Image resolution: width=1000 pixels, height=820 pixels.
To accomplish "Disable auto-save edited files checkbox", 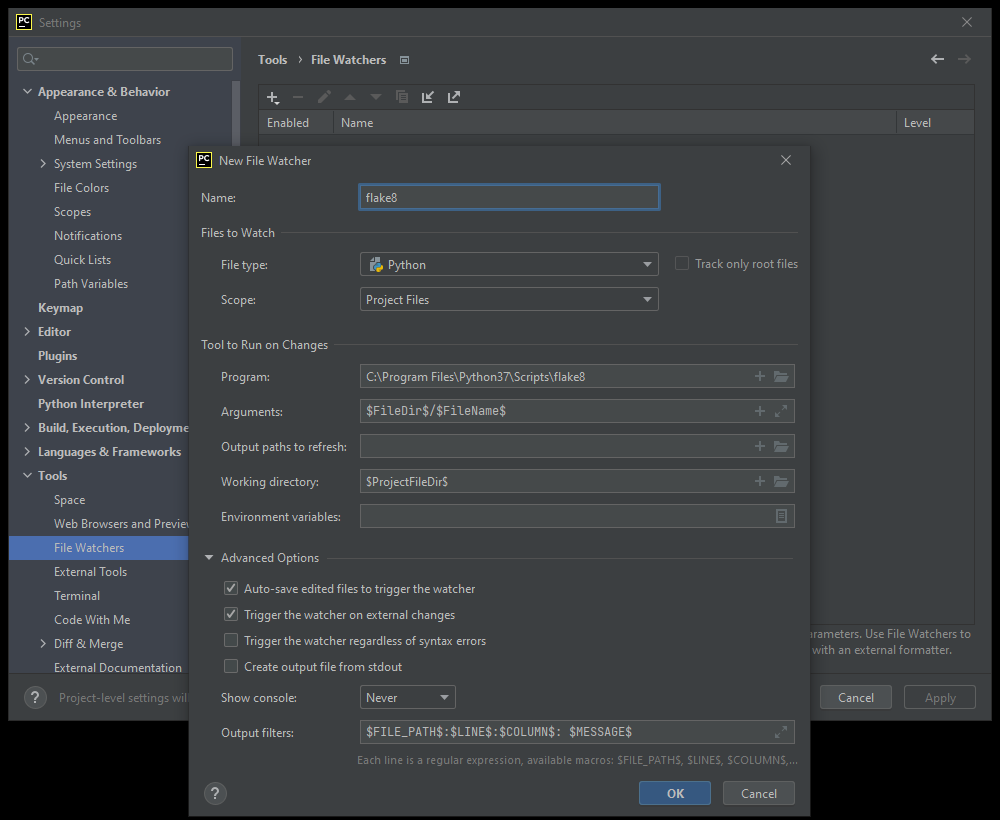I will coord(231,589).
